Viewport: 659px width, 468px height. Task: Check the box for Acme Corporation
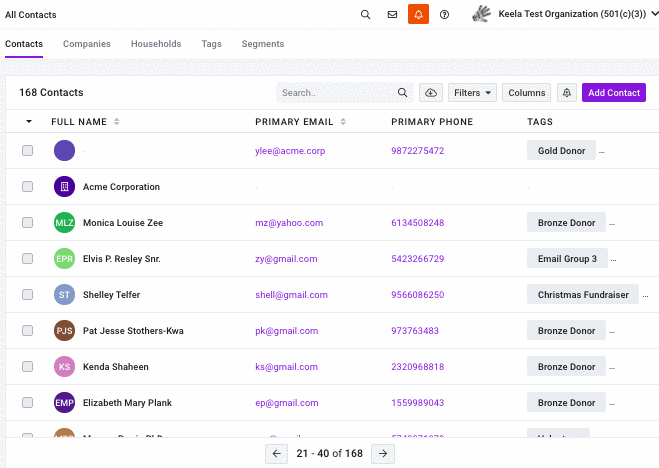click(x=27, y=187)
